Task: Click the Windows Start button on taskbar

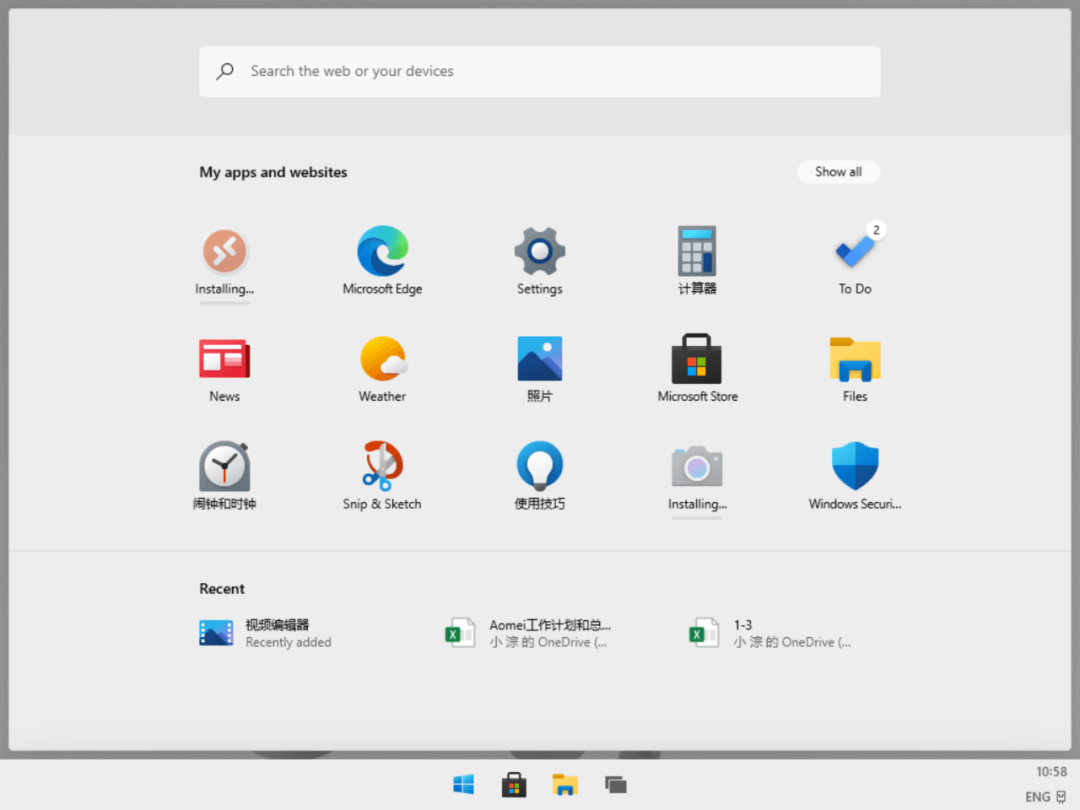Action: click(x=463, y=785)
